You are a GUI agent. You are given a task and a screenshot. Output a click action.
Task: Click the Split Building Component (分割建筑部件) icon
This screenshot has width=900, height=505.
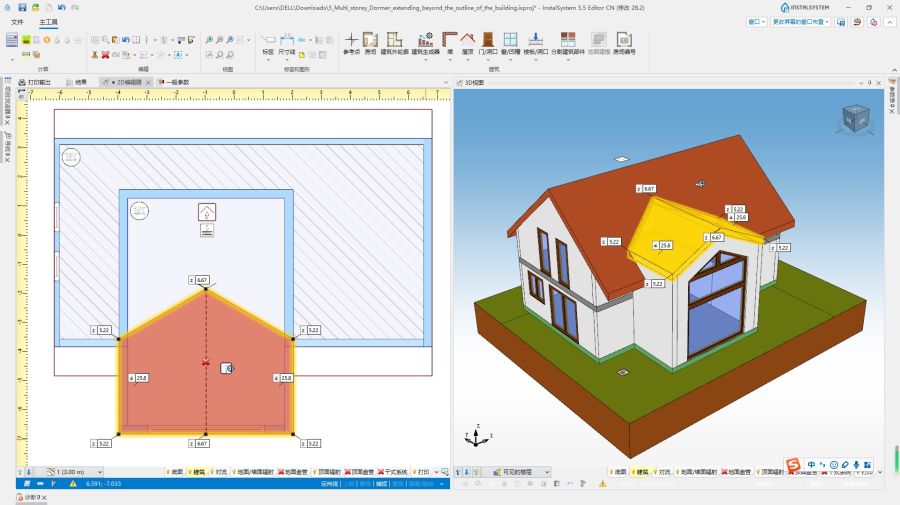[568, 41]
